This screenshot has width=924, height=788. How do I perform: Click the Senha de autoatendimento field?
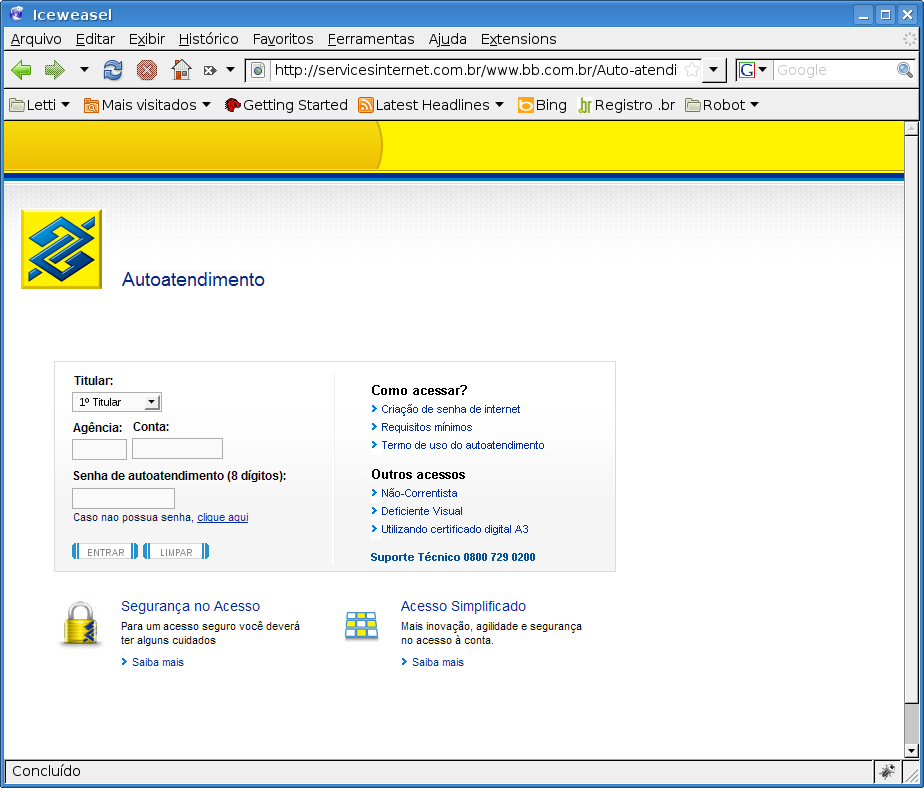coord(123,498)
